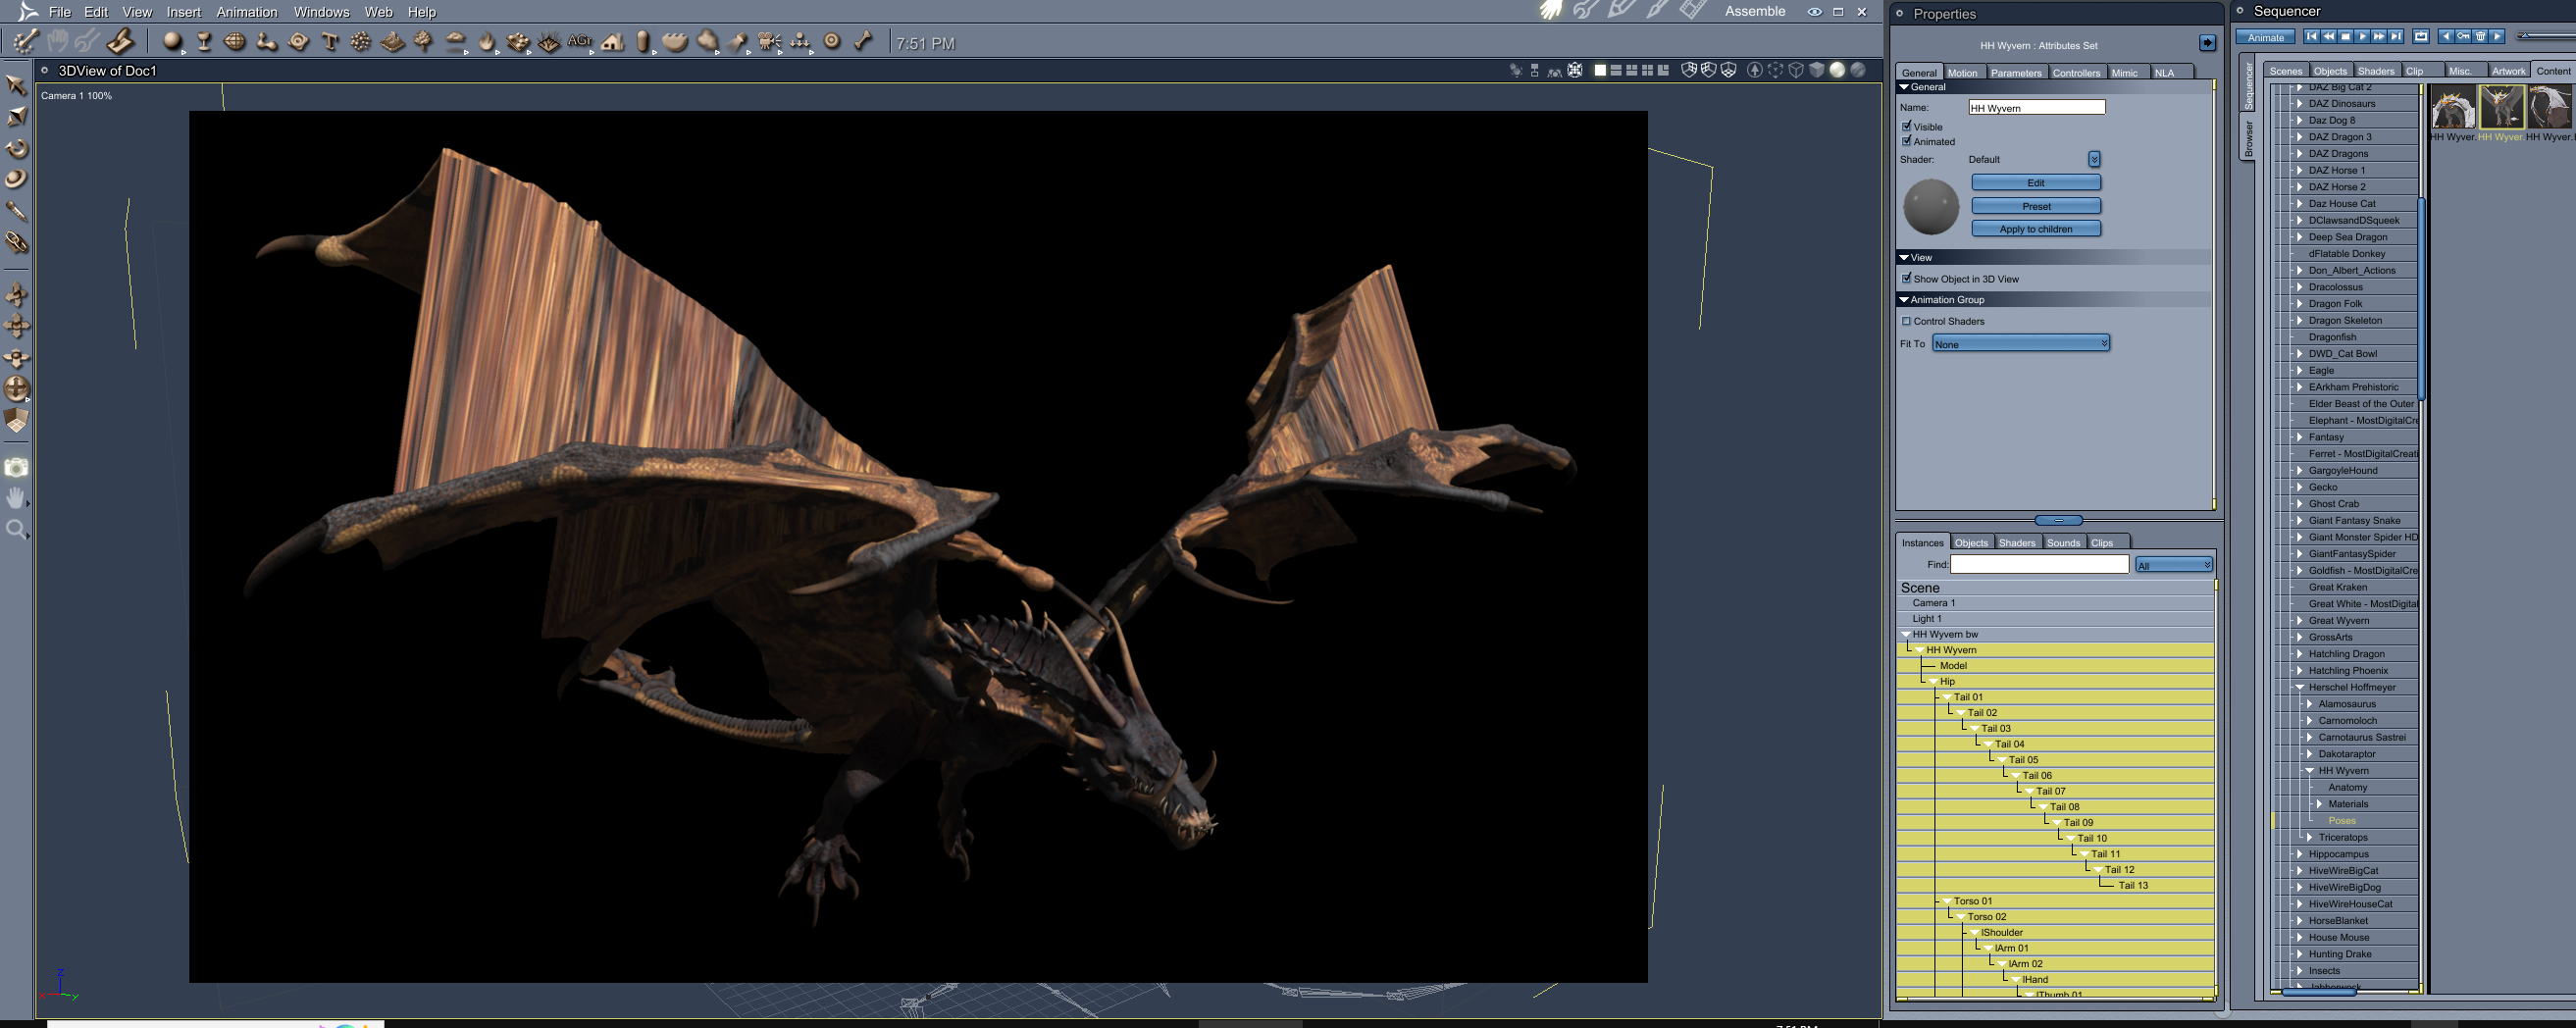The image size is (2576, 1028).
Task: Collapse the Herschel Hoffmeyer folder
Action: 2300,687
